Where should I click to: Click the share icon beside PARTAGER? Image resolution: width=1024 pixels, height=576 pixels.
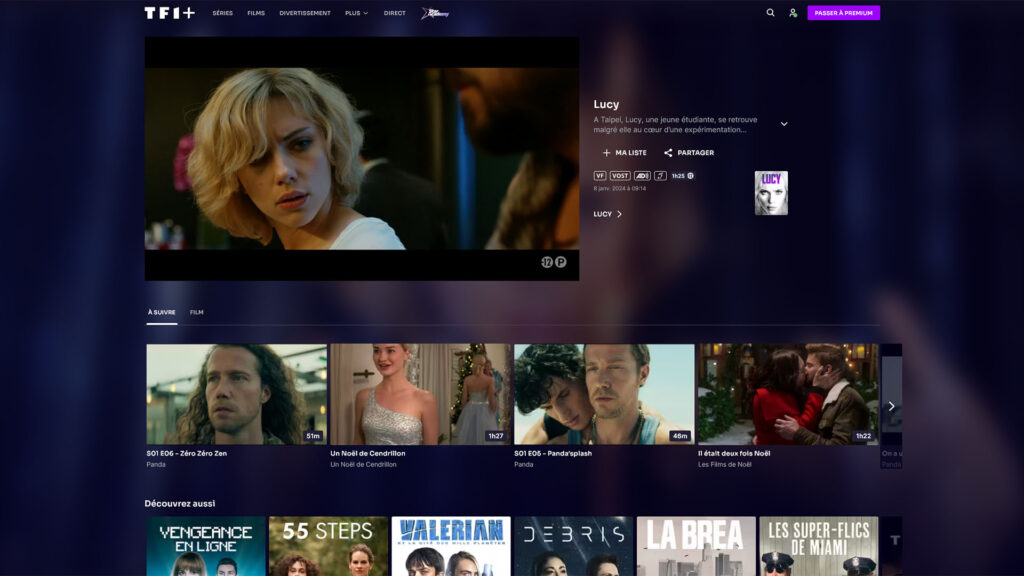pyautogui.click(x=668, y=152)
